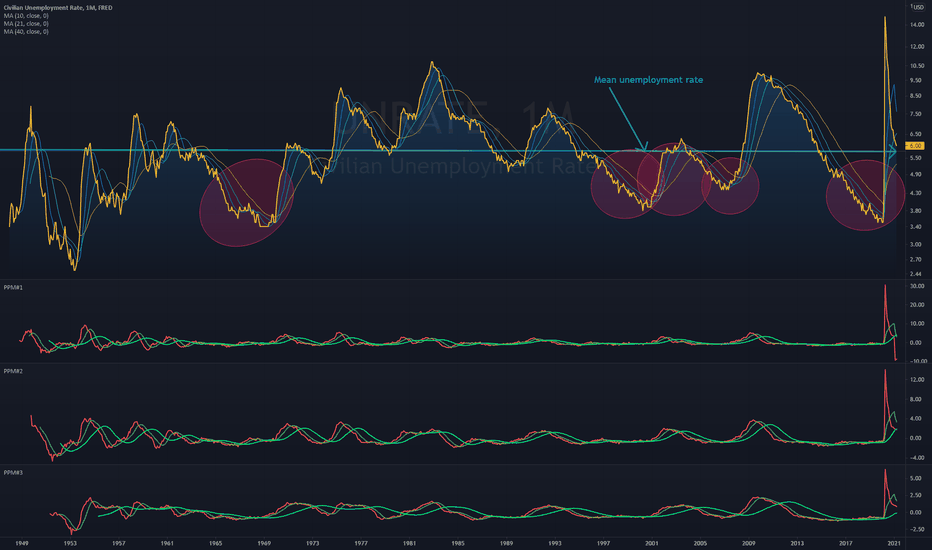The width and height of the screenshot is (932, 550).
Task: Click the 30.00 value on PPM#1 axis
Action: point(917,286)
